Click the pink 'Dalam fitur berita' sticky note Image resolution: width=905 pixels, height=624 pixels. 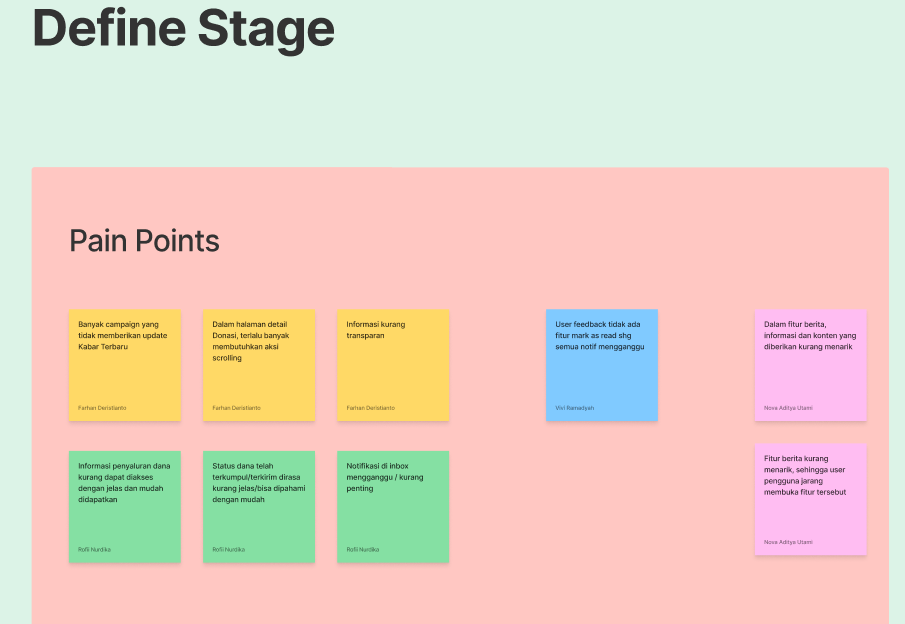point(810,365)
